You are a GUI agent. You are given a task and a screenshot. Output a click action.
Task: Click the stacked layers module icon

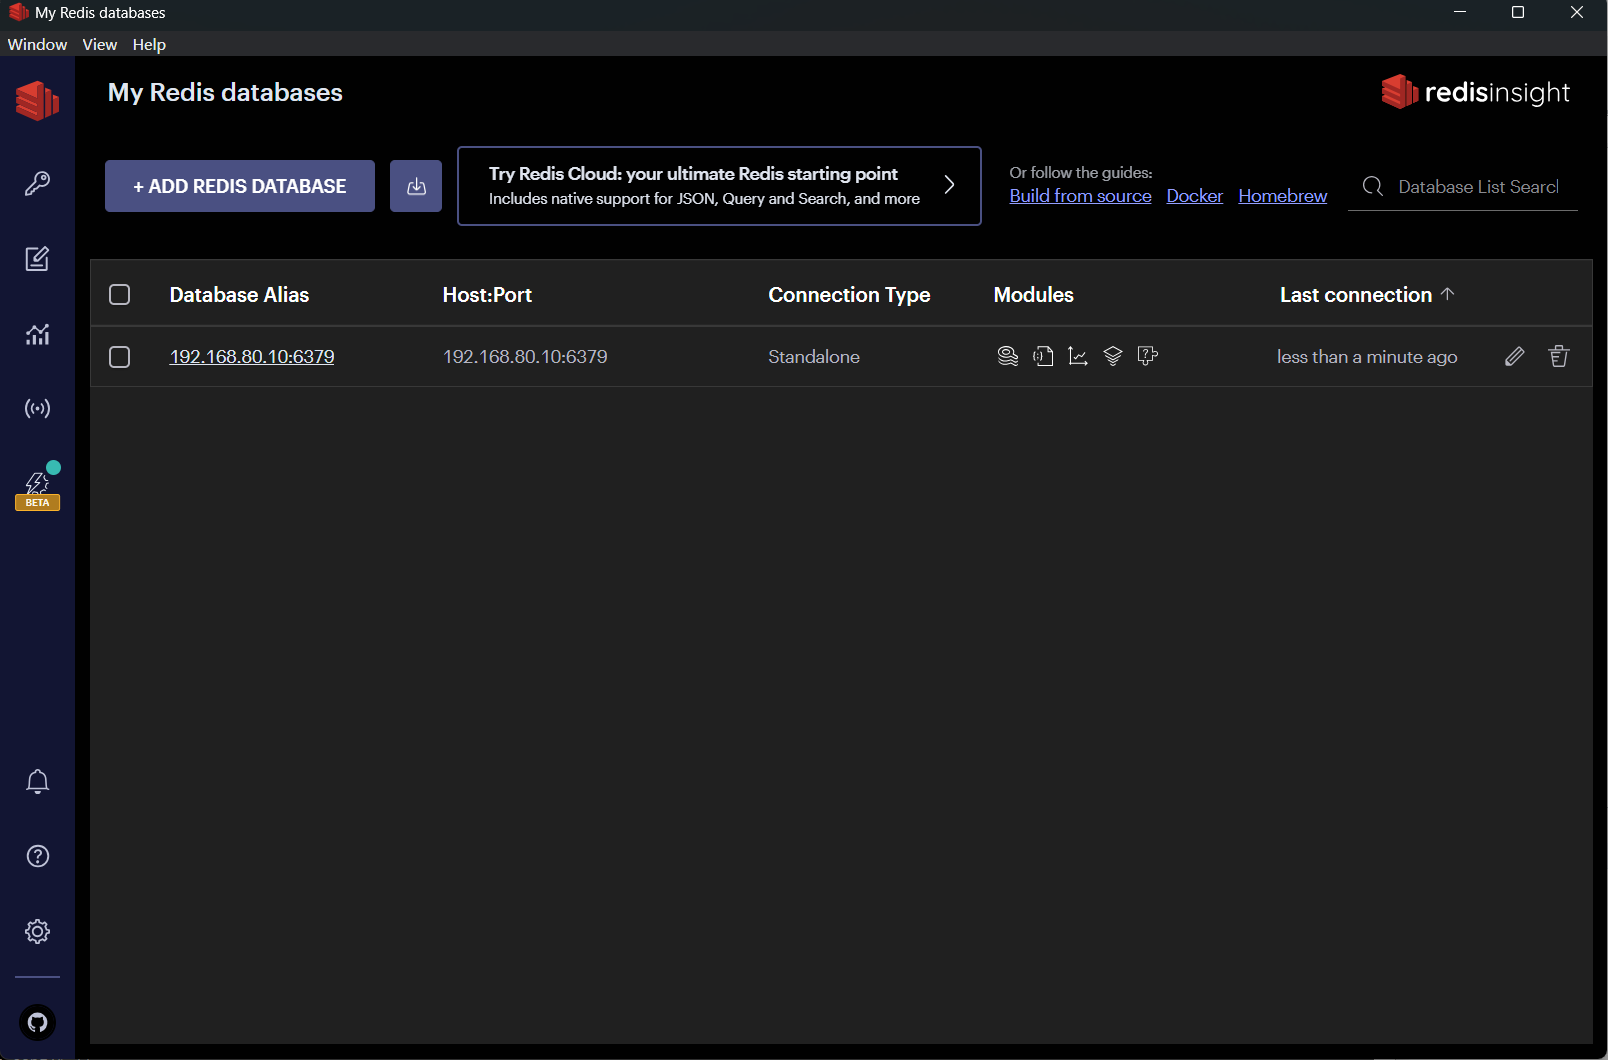coord(1113,356)
